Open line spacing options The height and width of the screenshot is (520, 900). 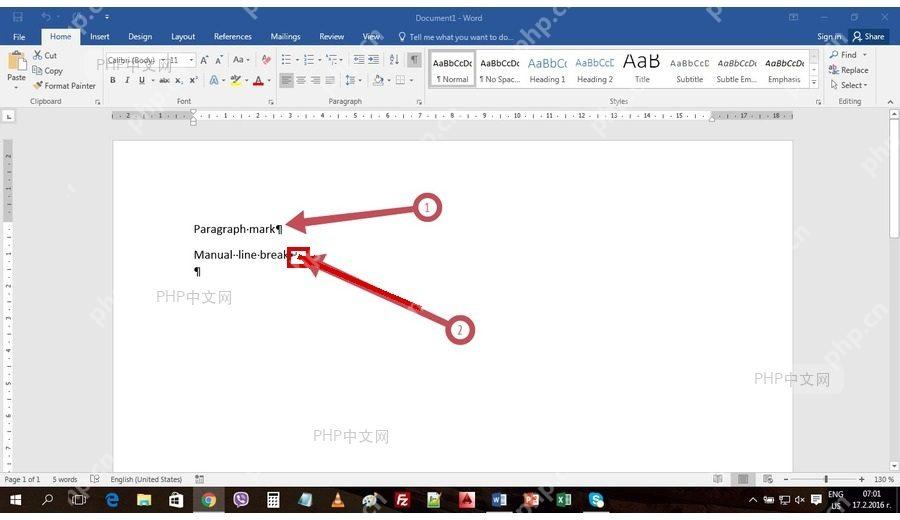pyautogui.click(x=353, y=80)
